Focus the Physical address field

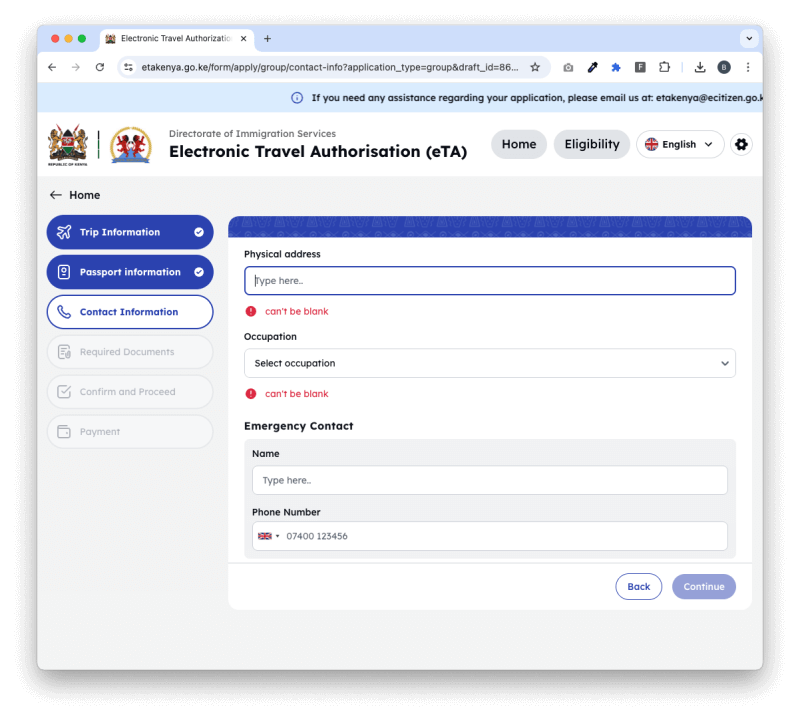pos(490,281)
